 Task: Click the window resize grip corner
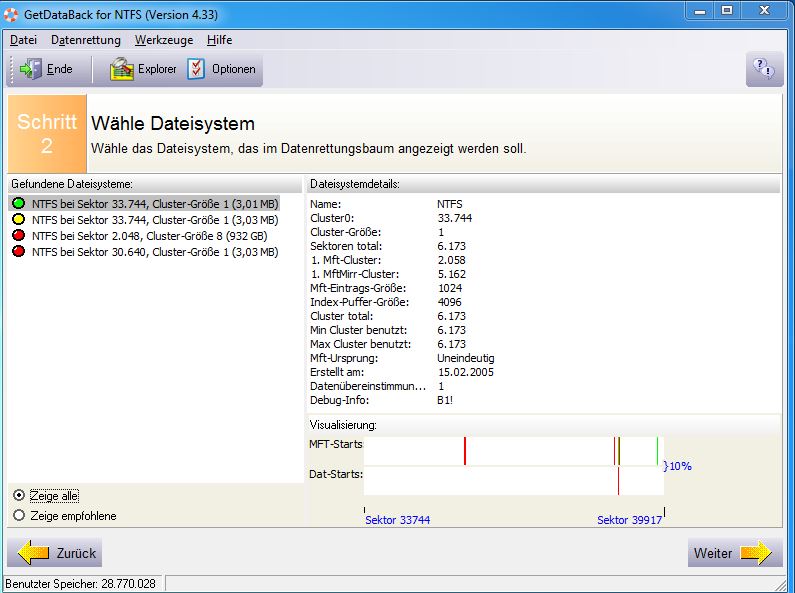click(x=781, y=584)
